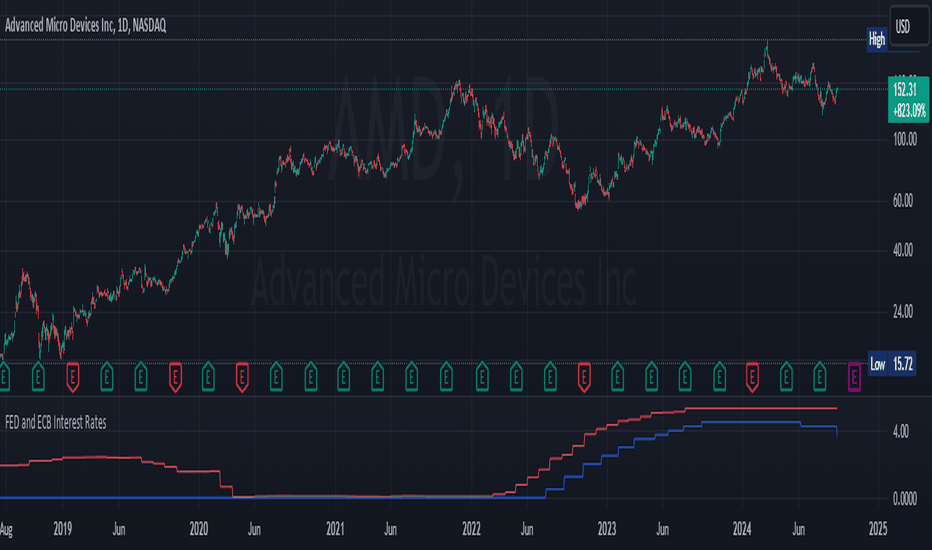Image resolution: width=932 pixels, height=550 pixels.
Task: Open the red earnings marker for late 2022
Action: click(x=584, y=376)
